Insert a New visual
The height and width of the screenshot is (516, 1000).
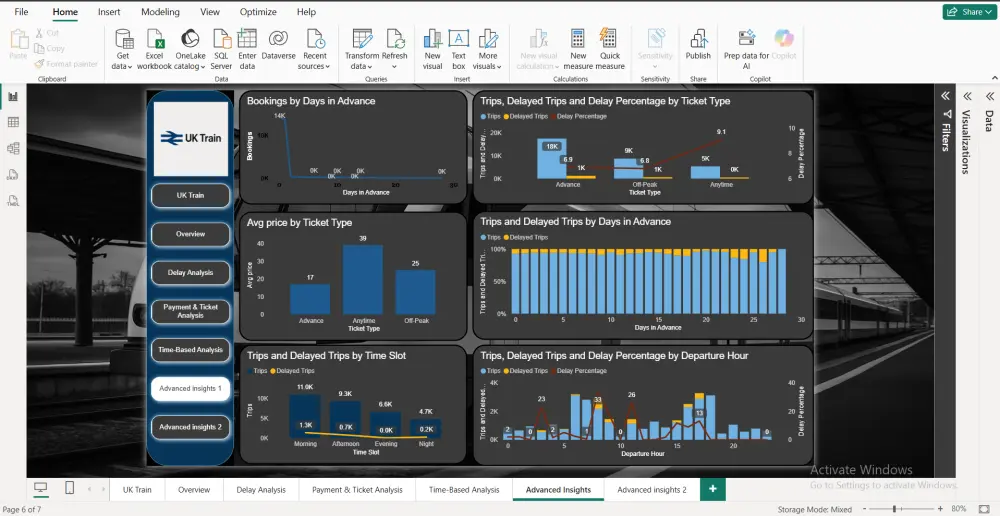(x=432, y=49)
